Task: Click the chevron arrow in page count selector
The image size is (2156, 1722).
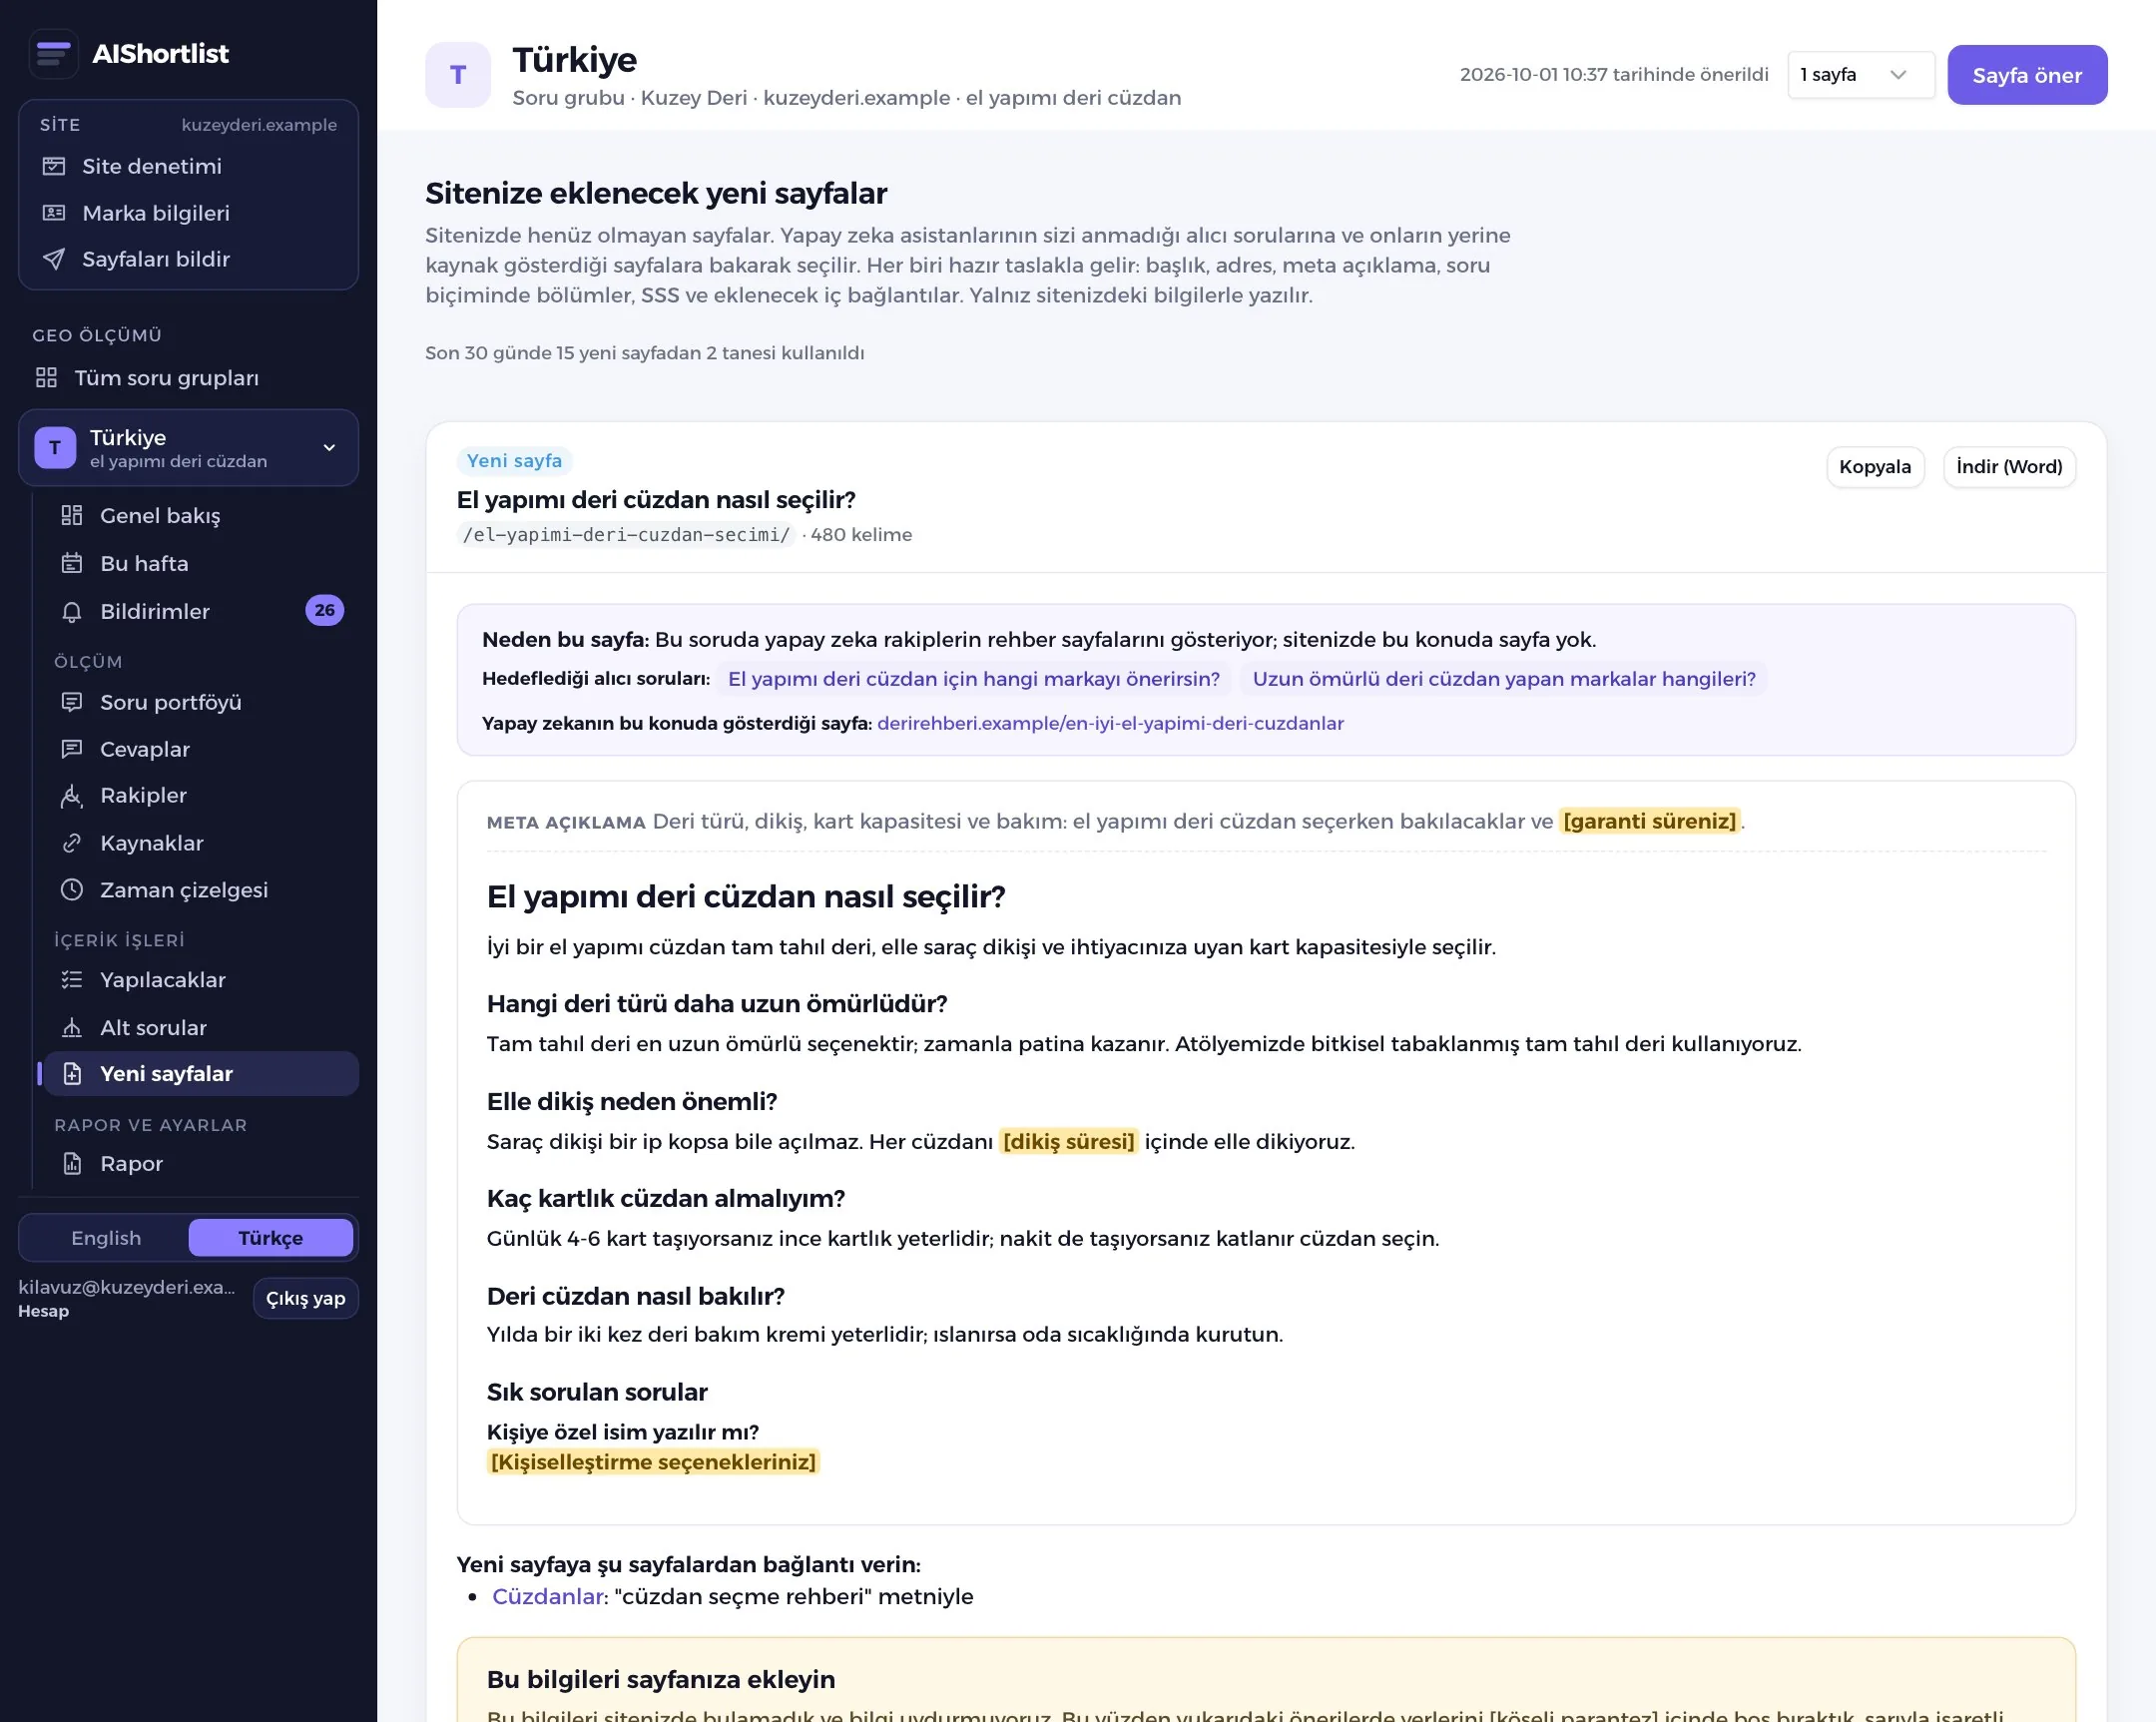Action: 1898,75
